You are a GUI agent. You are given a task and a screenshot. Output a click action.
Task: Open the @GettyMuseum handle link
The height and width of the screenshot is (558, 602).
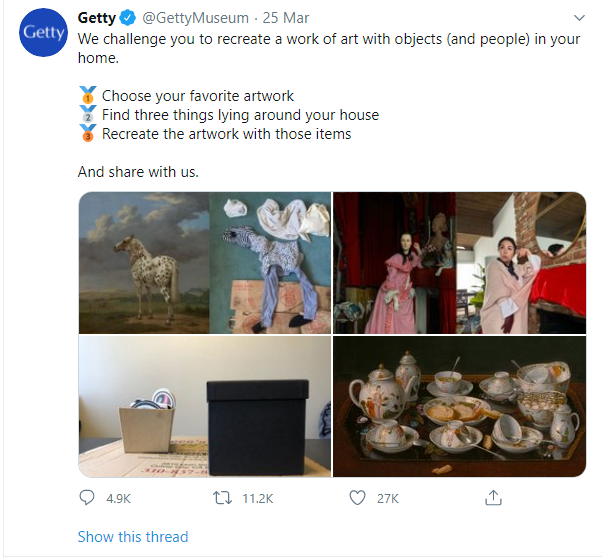194,18
